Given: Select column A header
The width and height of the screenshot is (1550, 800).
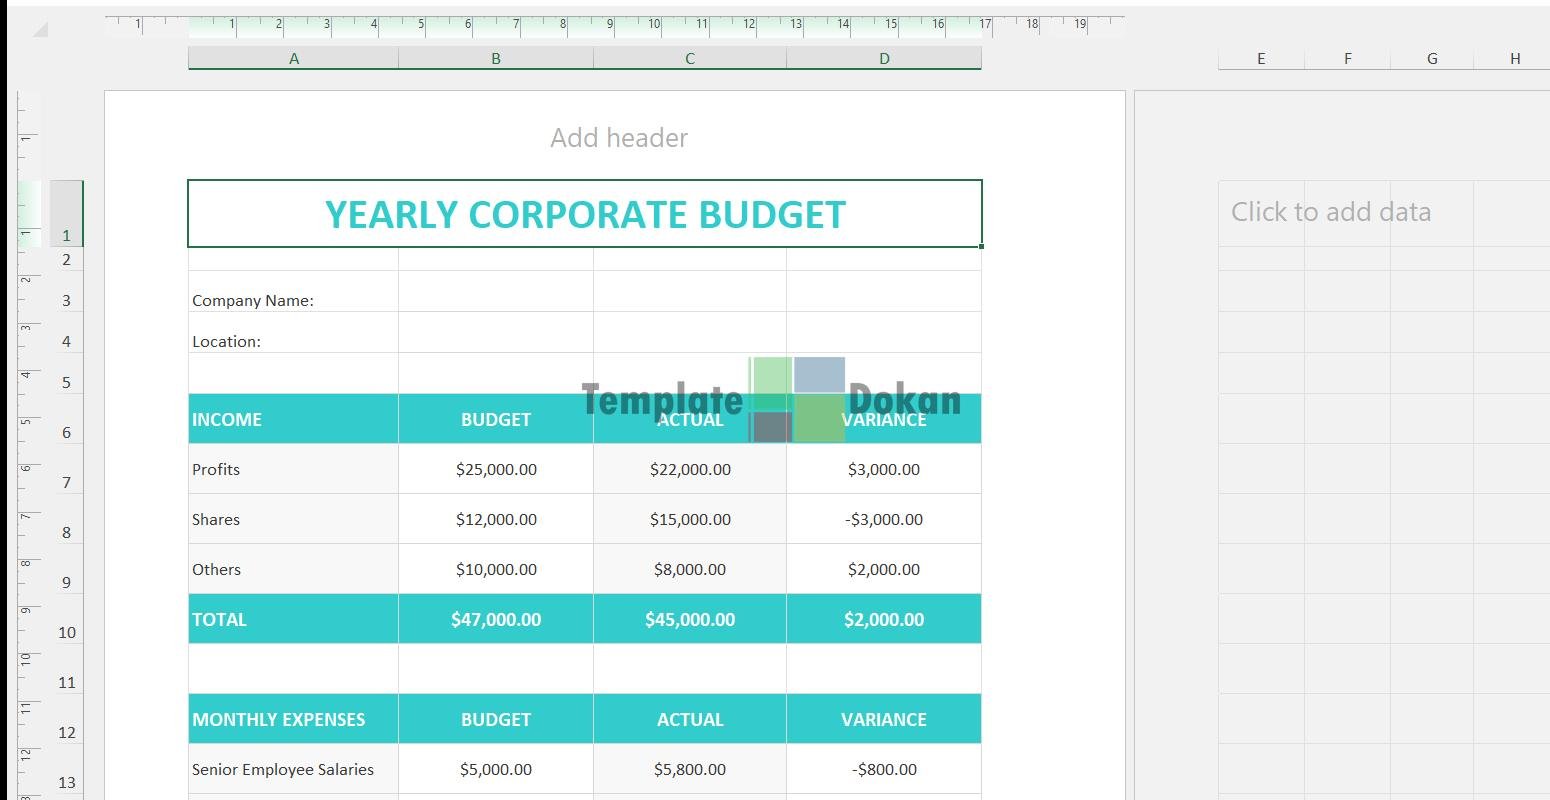Looking at the screenshot, I should click(x=293, y=59).
